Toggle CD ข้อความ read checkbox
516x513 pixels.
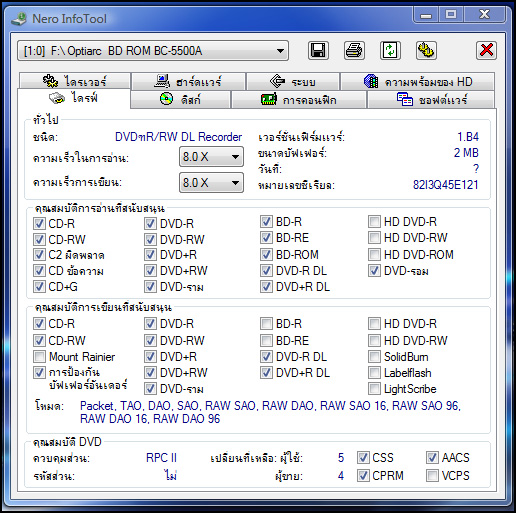click(x=39, y=270)
